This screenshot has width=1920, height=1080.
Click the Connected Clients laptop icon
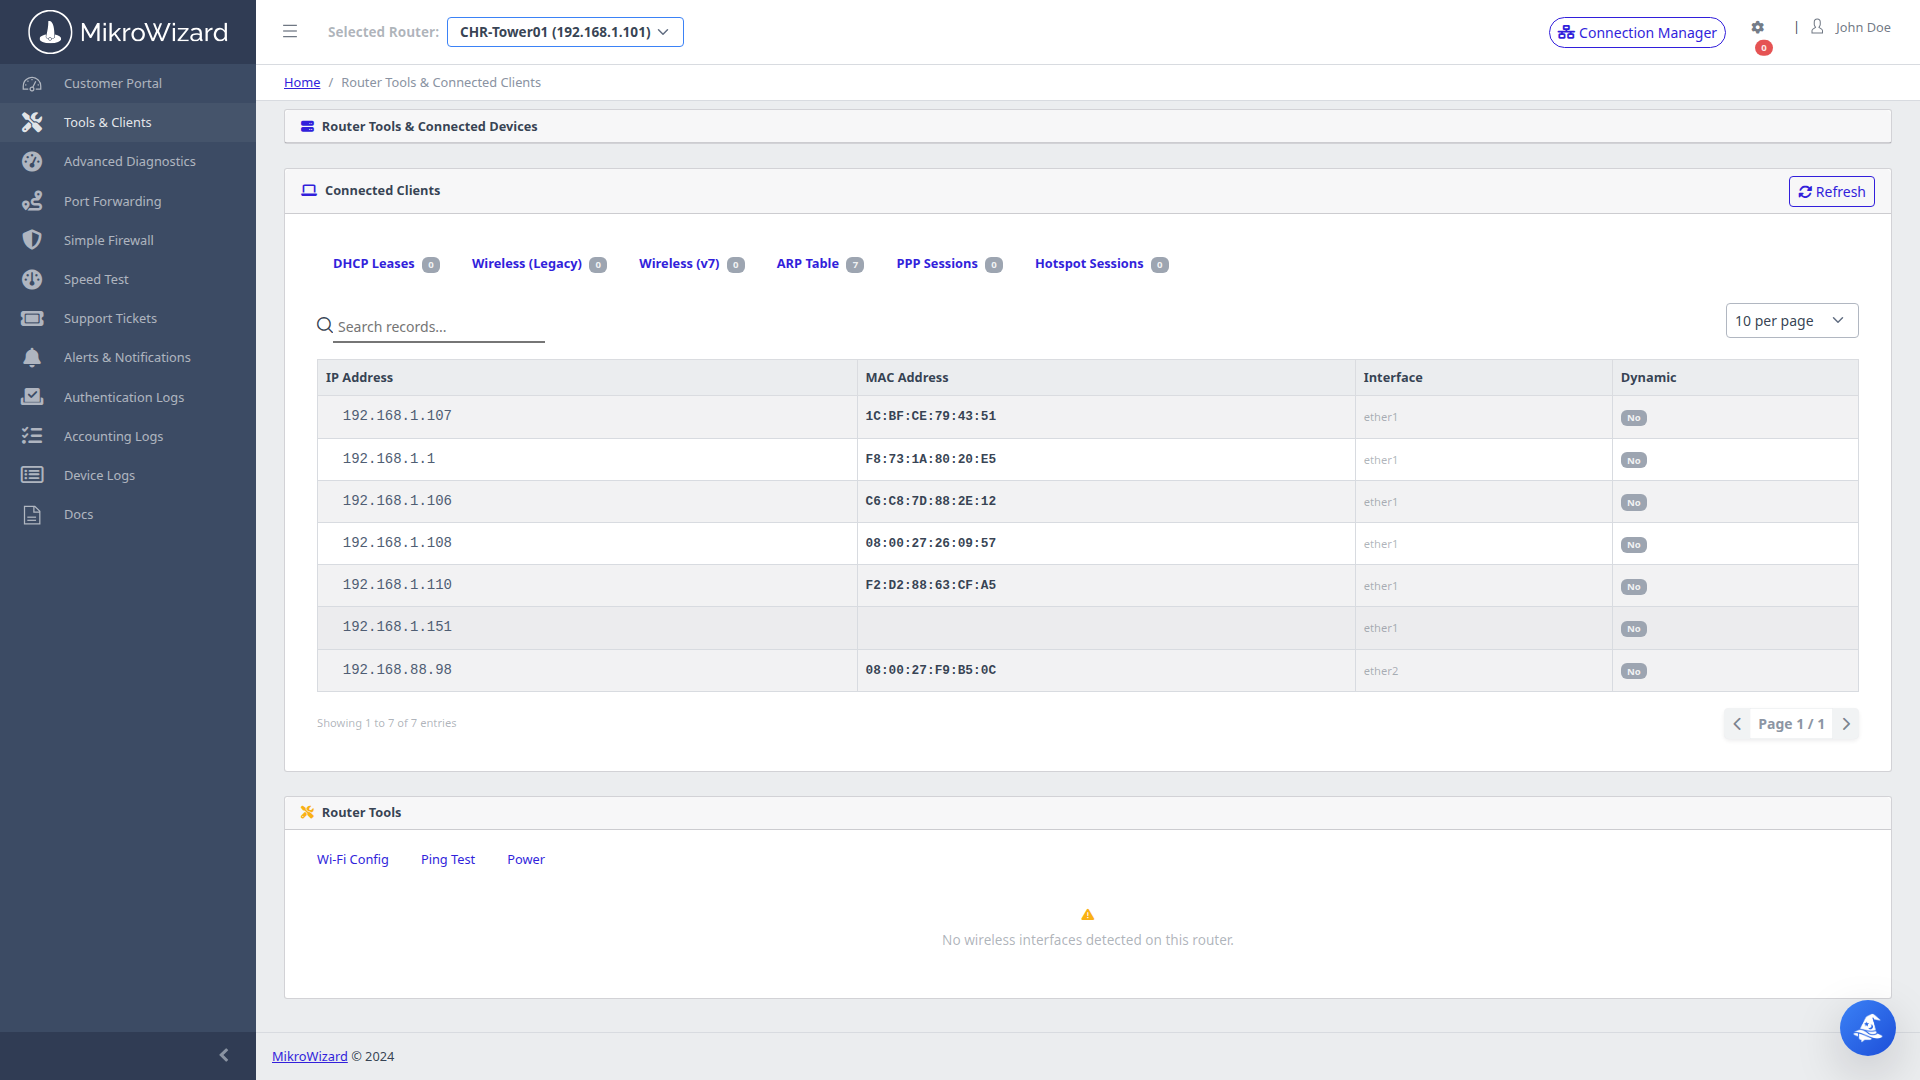click(309, 191)
